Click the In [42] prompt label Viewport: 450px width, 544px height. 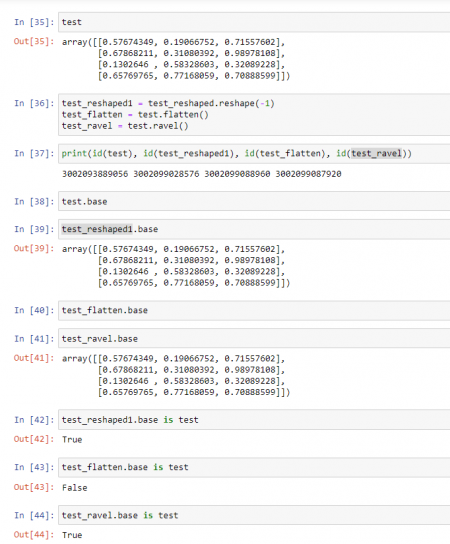(x=34, y=420)
